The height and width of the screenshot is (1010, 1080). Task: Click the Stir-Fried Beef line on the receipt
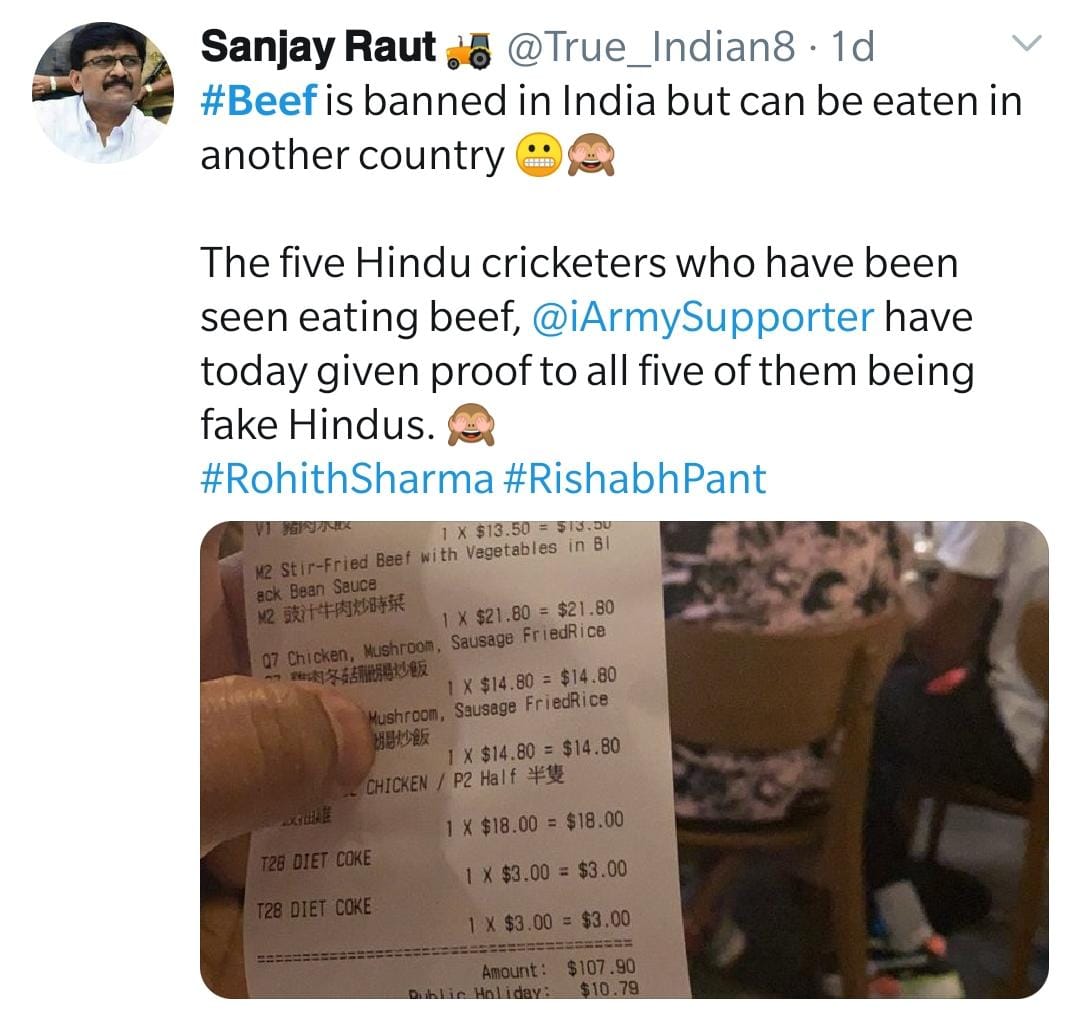click(430, 552)
